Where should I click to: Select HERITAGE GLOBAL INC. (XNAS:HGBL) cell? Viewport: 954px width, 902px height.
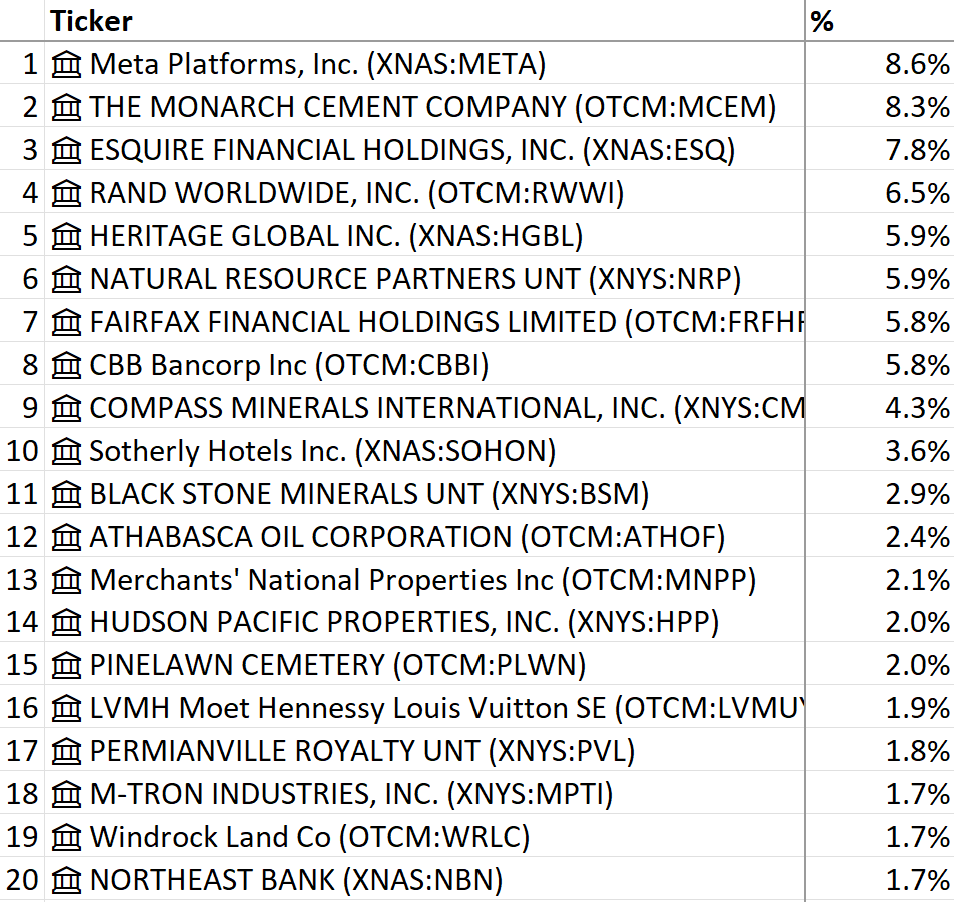[x=425, y=236]
